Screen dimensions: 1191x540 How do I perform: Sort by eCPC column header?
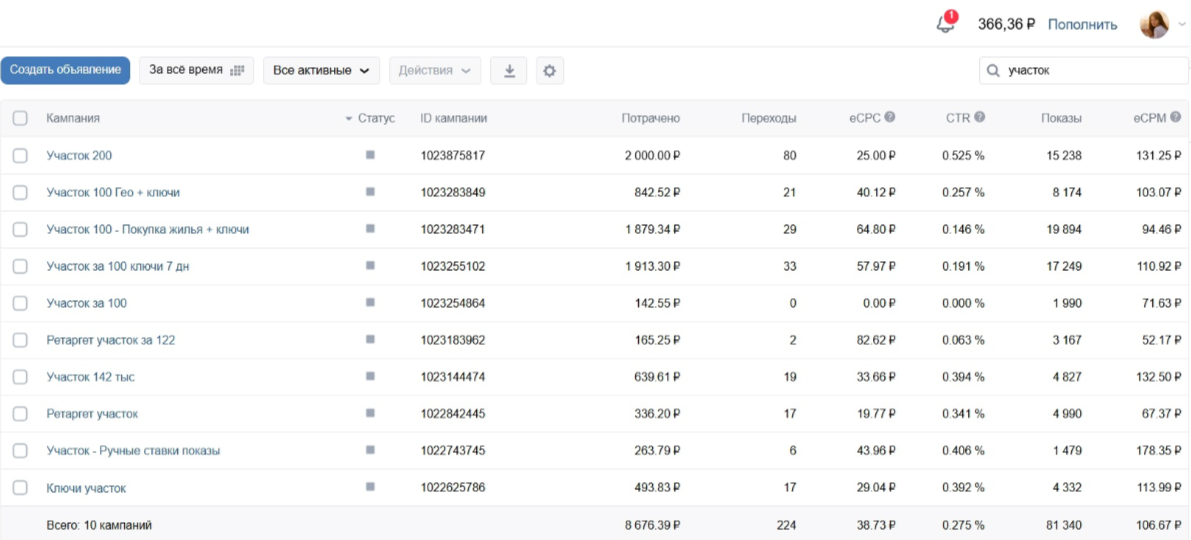pos(865,118)
